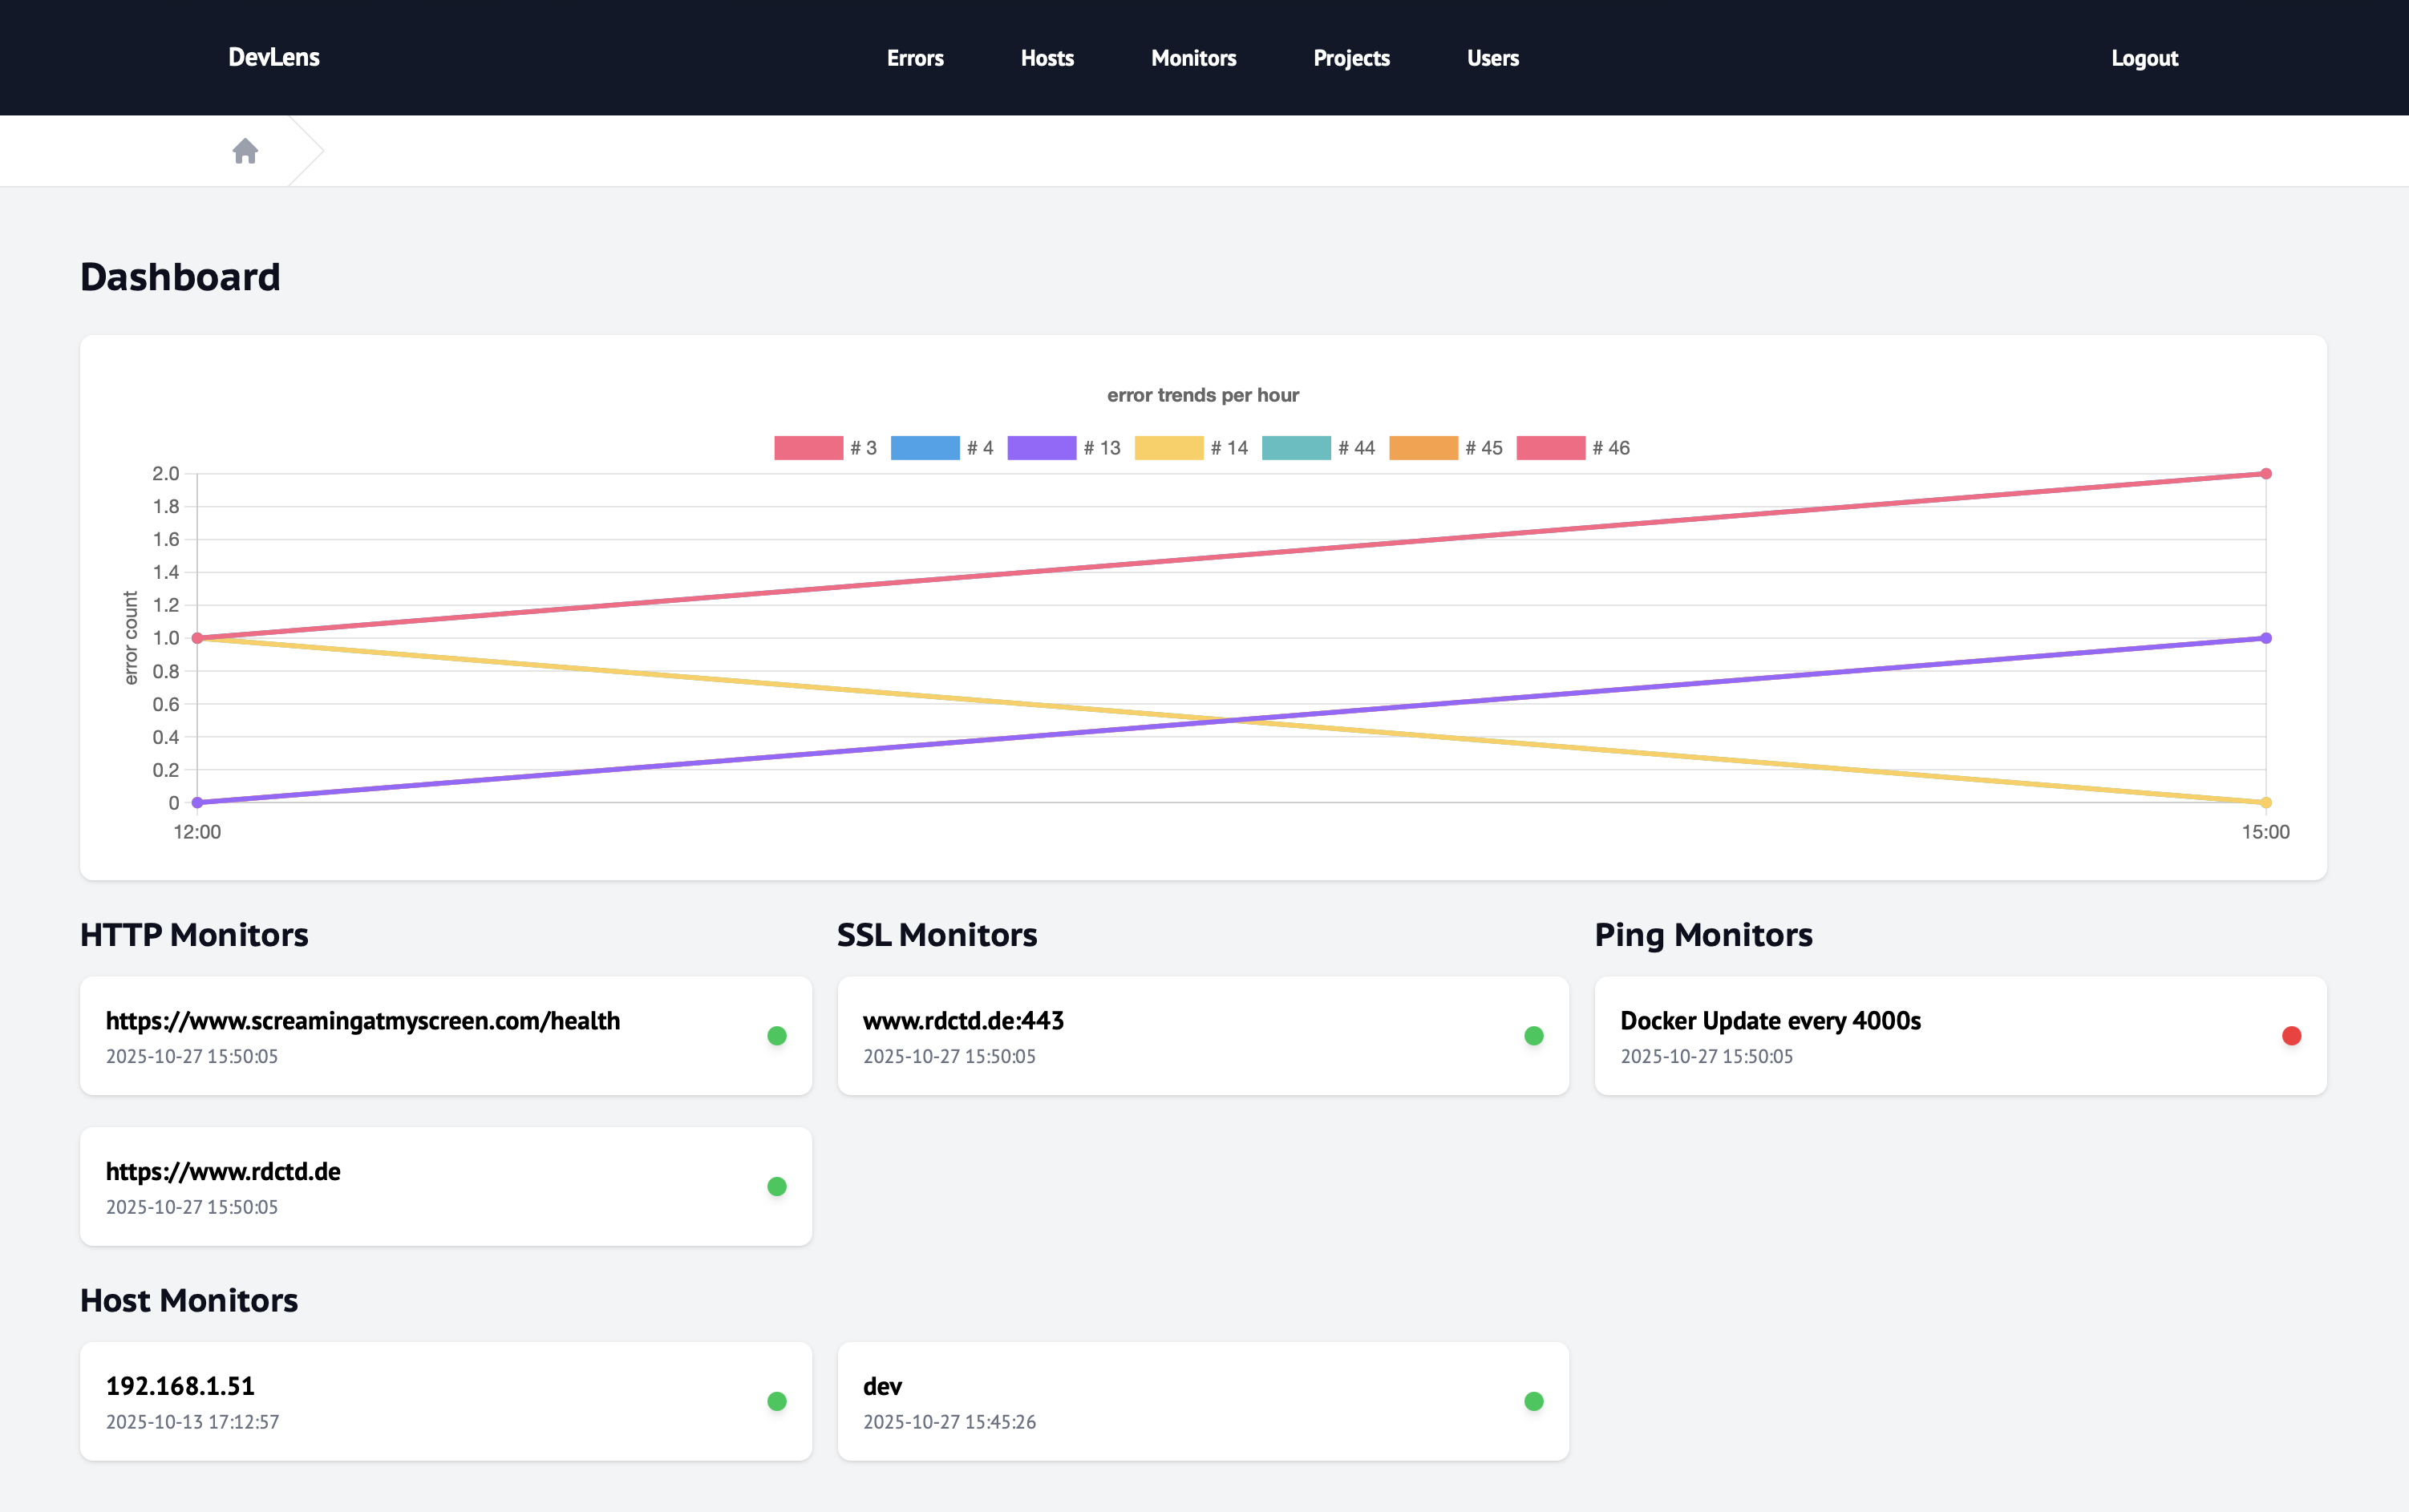
Task: Navigate to the Projects section
Action: [x=1351, y=58]
